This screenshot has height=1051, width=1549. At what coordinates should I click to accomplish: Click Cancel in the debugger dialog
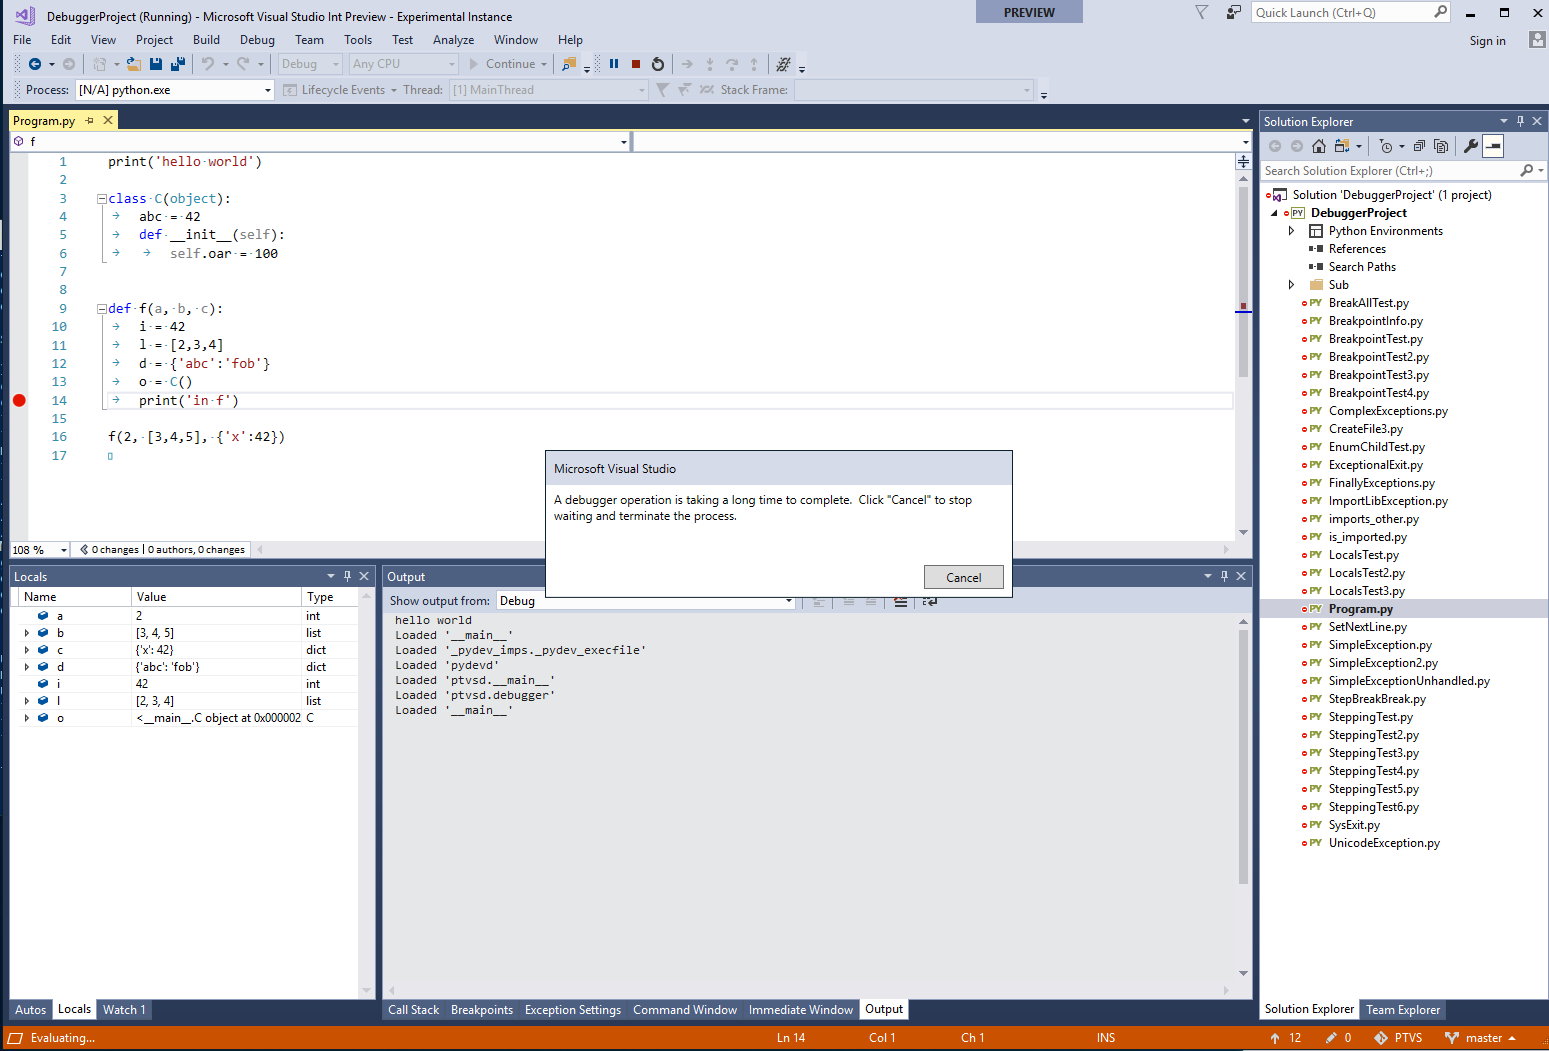[x=963, y=577]
